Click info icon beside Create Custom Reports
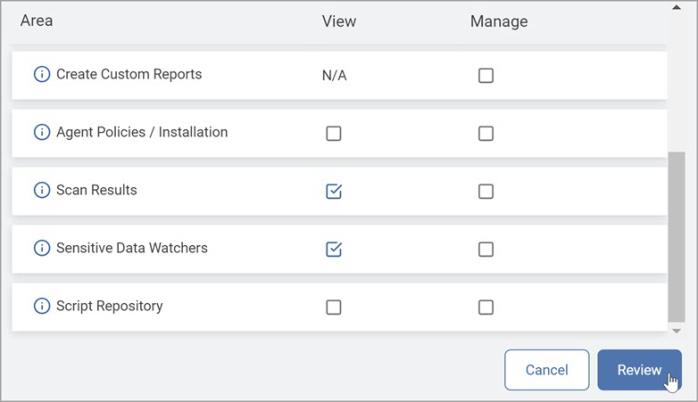The width and height of the screenshot is (698, 402). tap(42, 75)
